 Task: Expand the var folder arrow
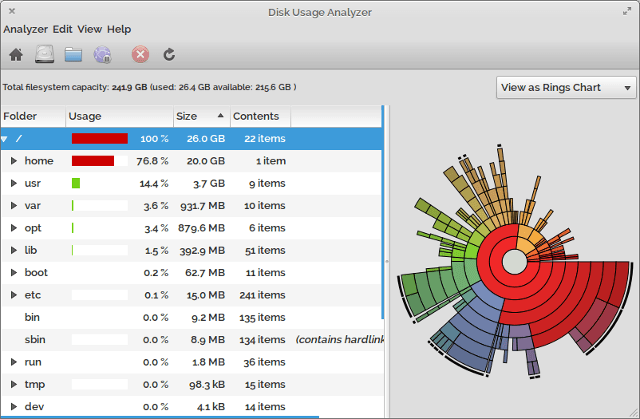click(x=13, y=206)
